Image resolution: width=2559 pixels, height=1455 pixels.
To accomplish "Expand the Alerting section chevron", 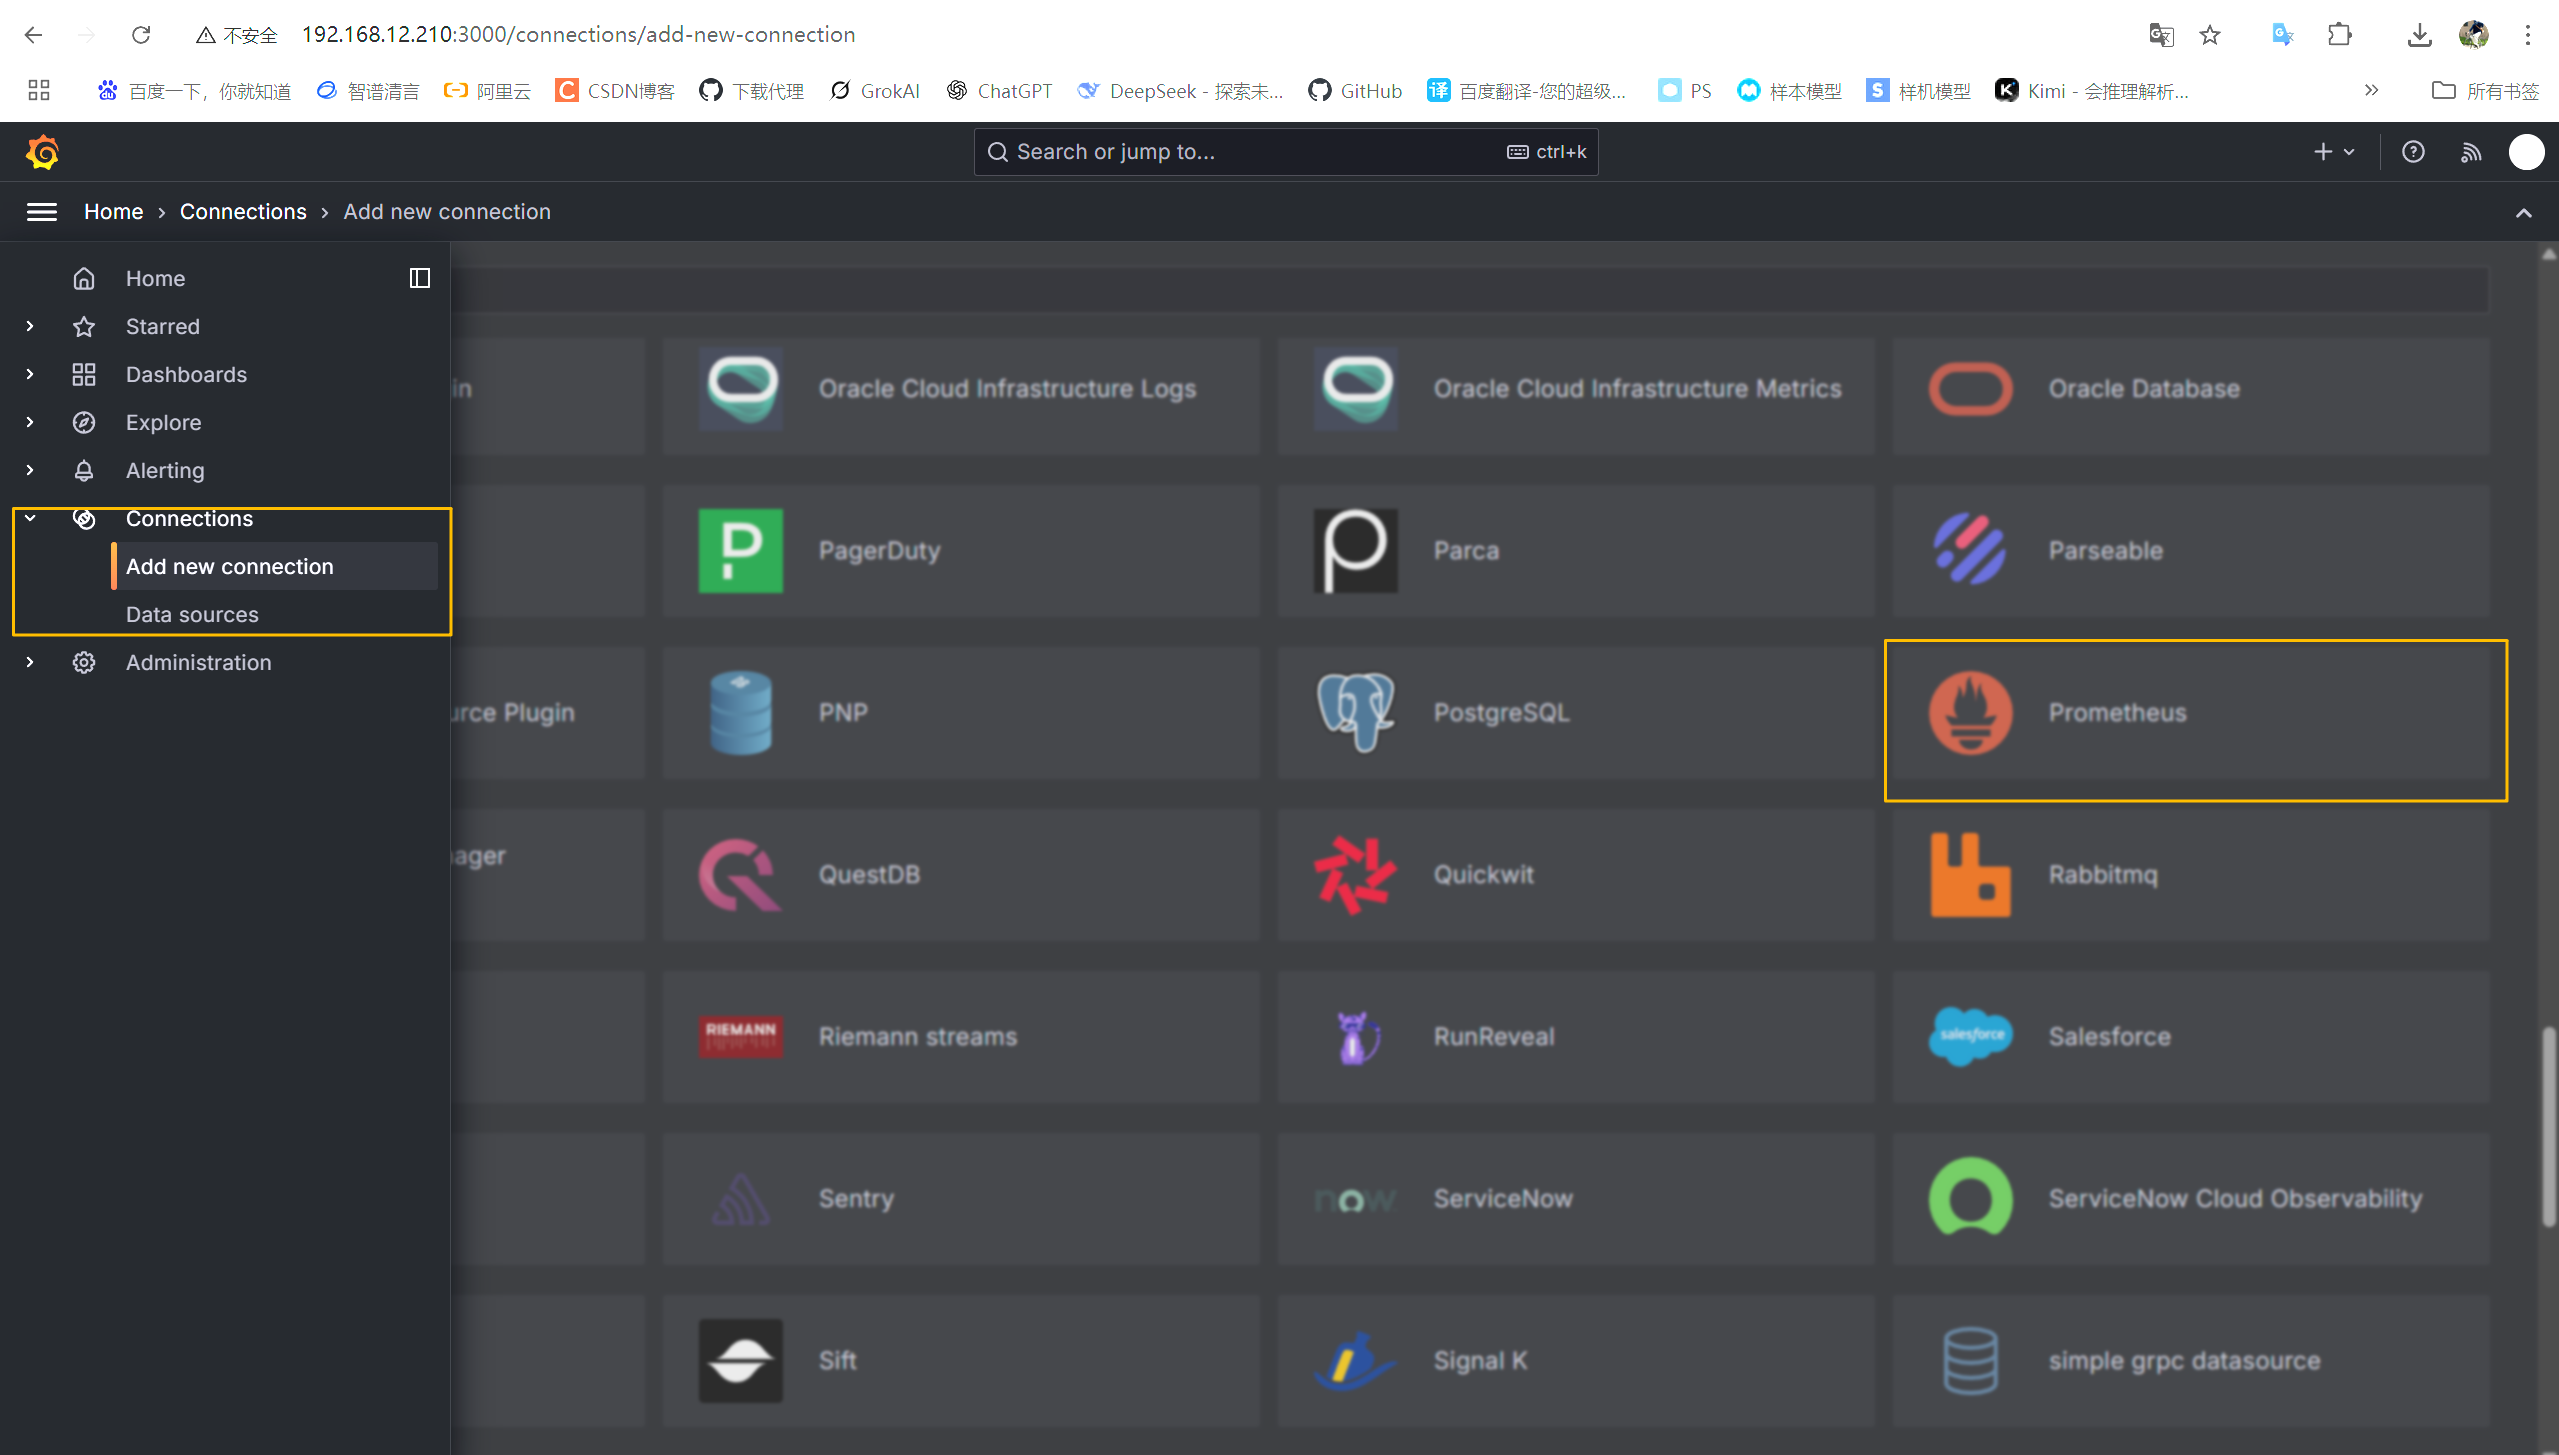I will [x=30, y=470].
